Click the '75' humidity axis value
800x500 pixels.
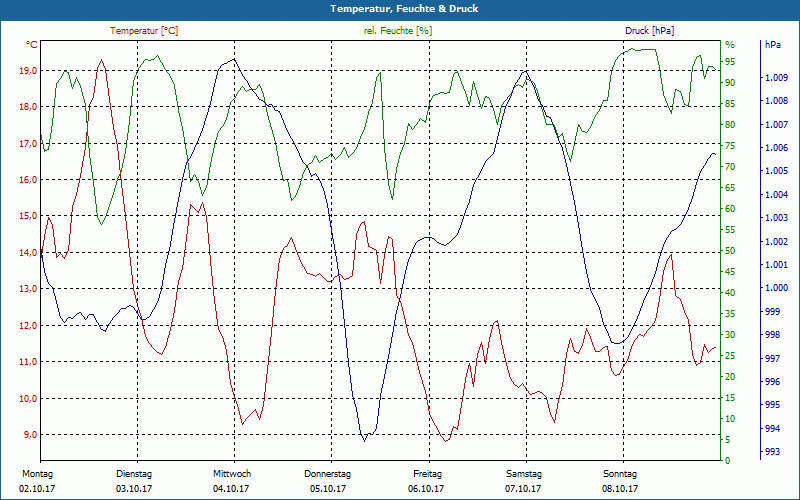click(730, 146)
